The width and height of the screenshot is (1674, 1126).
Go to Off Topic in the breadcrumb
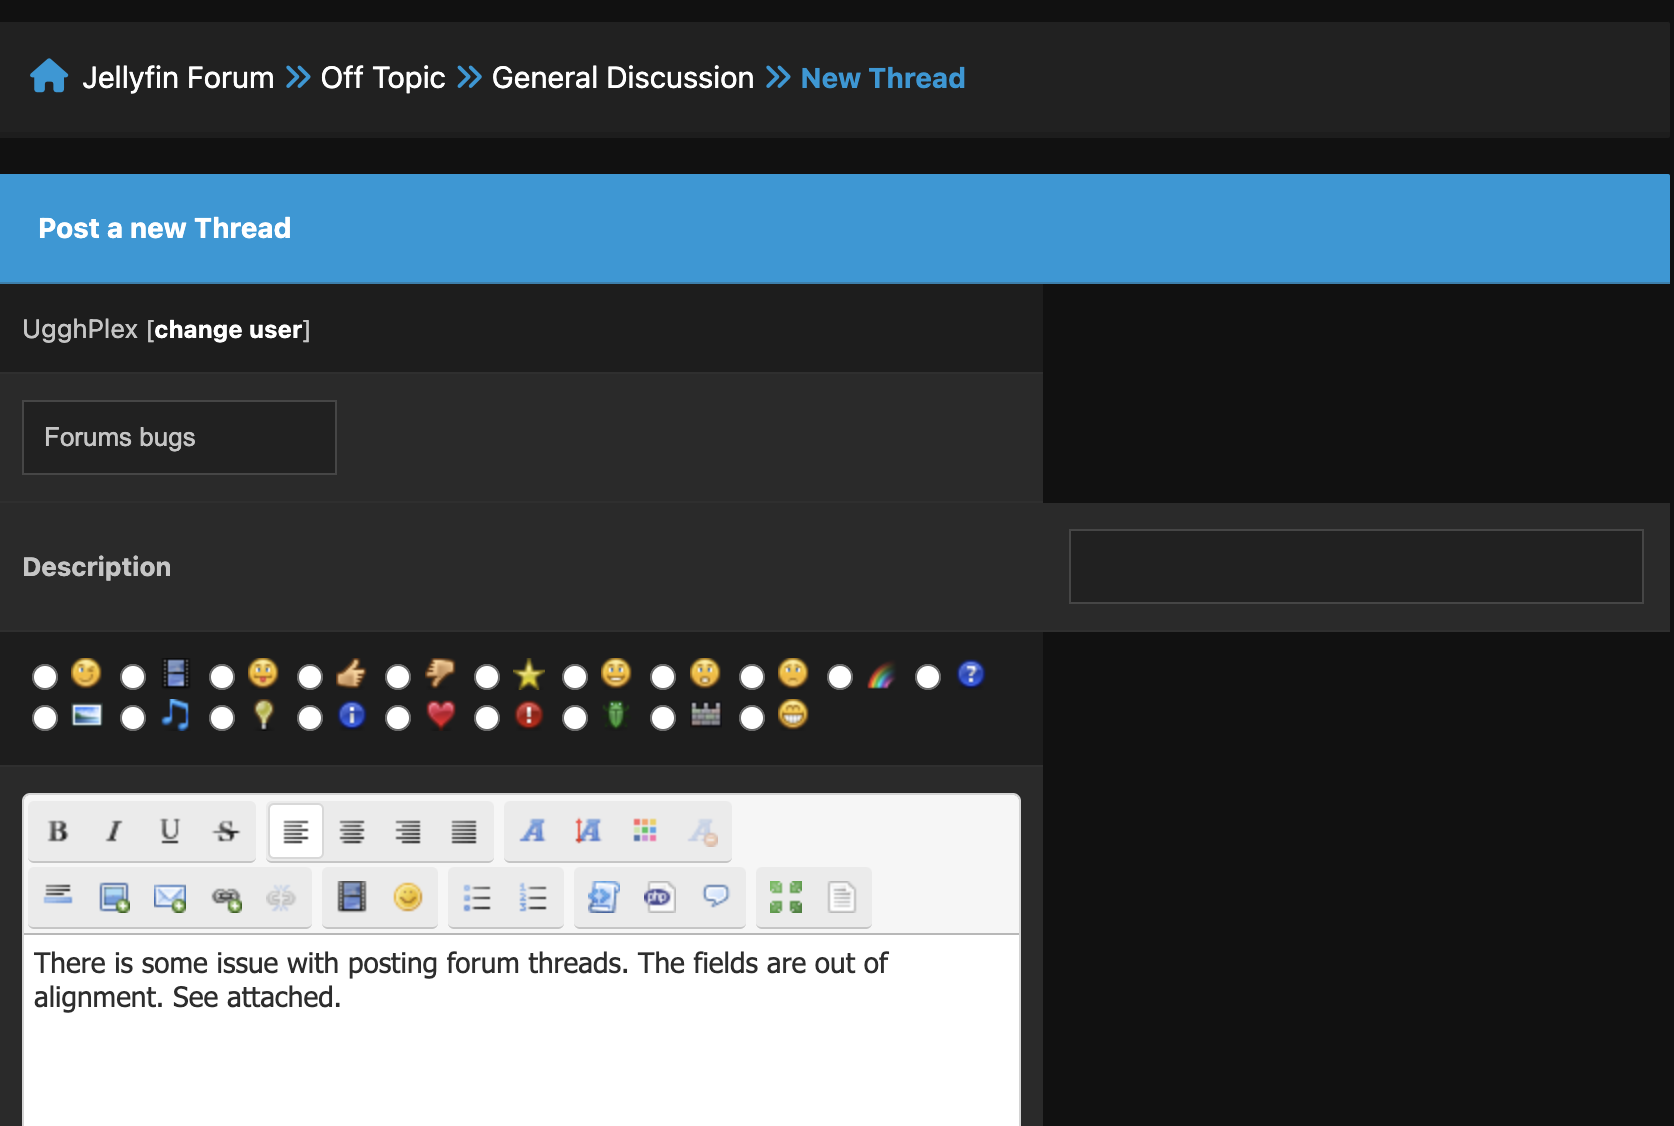(x=382, y=78)
